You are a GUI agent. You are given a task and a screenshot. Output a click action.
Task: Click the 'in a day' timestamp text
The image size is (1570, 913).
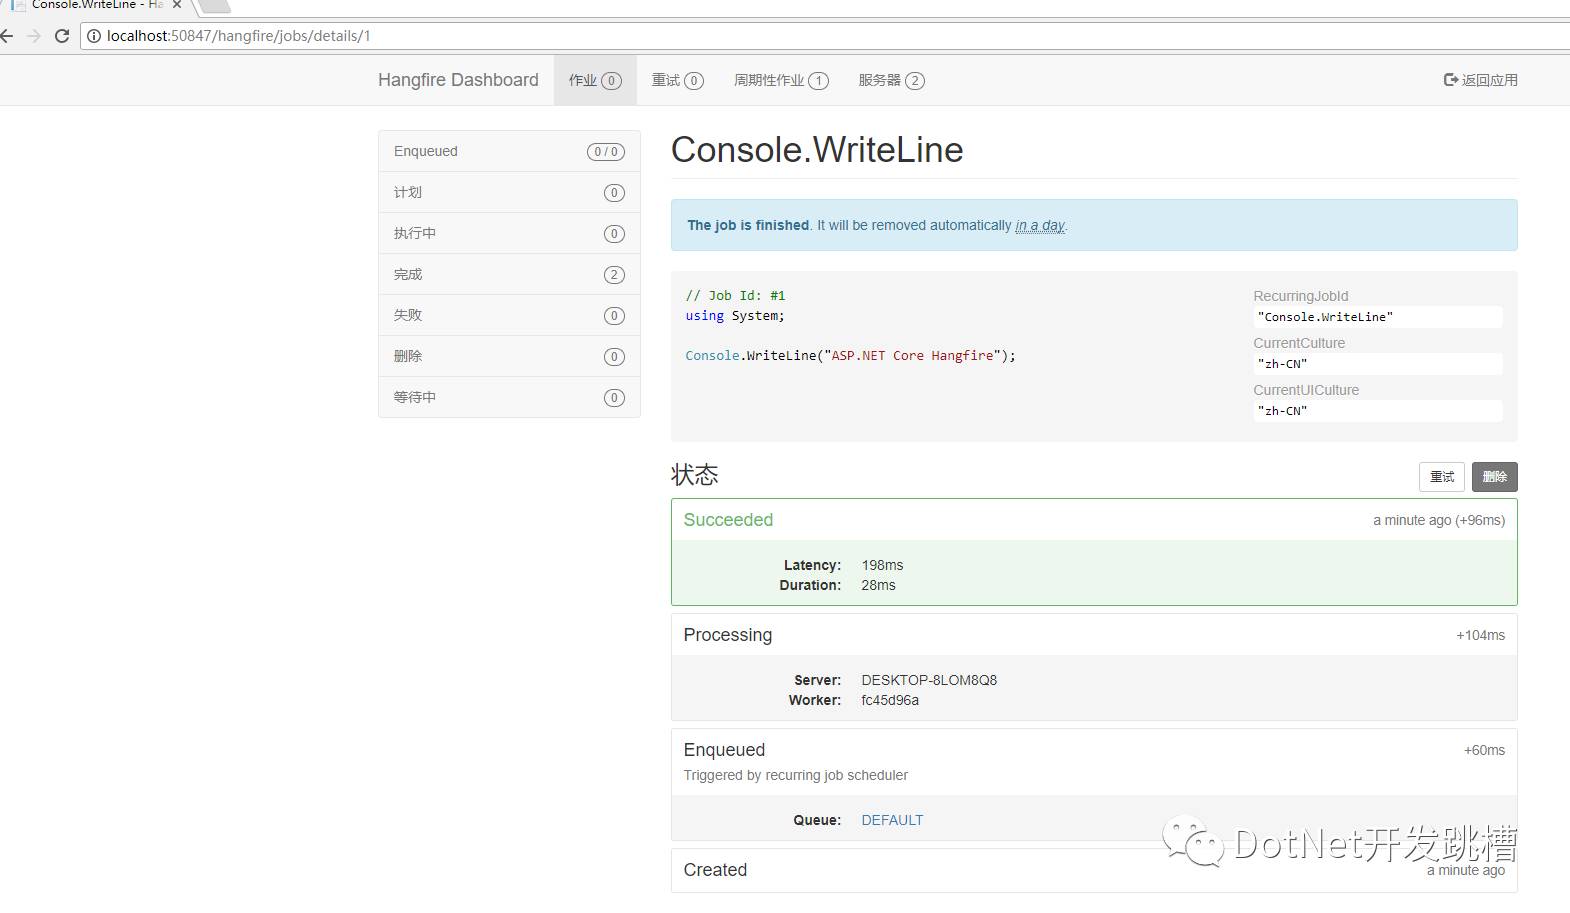(1040, 226)
